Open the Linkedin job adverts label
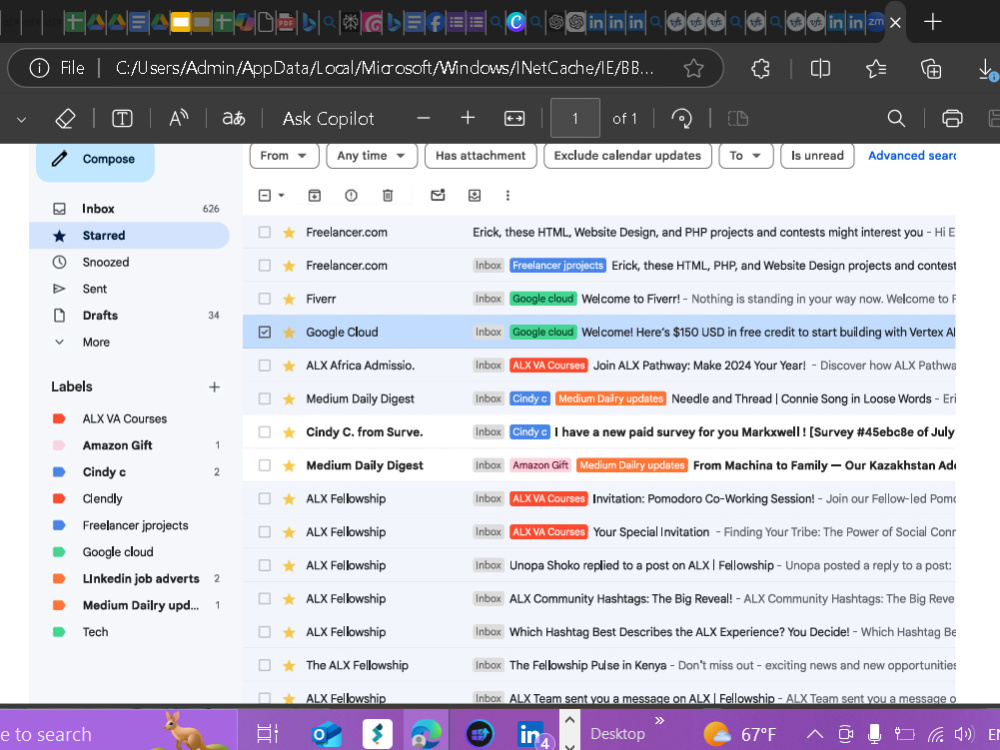 [x=141, y=579]
